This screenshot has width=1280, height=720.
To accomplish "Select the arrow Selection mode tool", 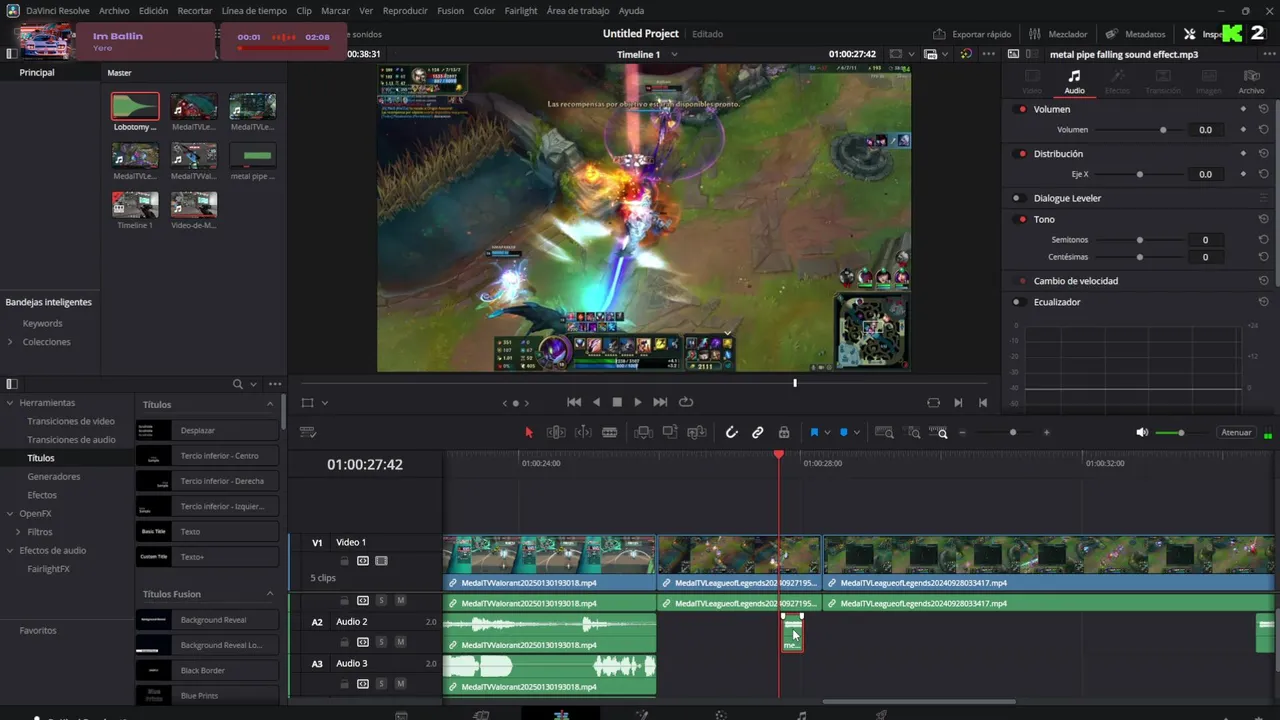I will [x=530, y=433].
